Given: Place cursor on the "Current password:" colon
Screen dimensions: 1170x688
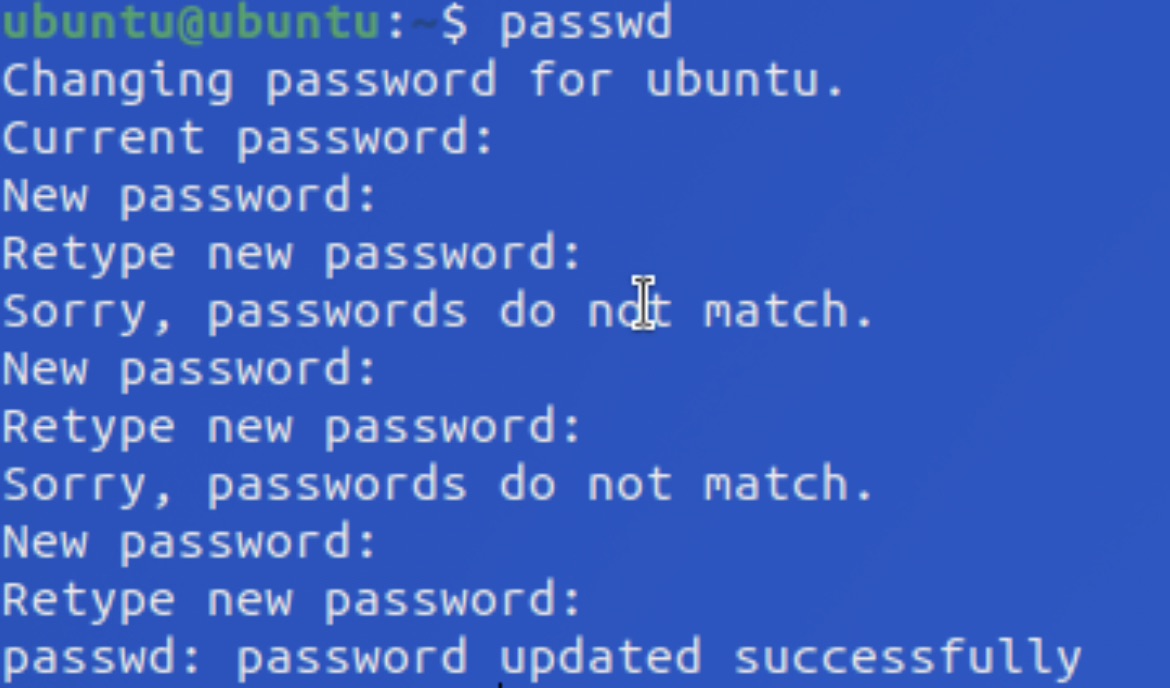Looking at the screenshot, I should pos(485,139).
